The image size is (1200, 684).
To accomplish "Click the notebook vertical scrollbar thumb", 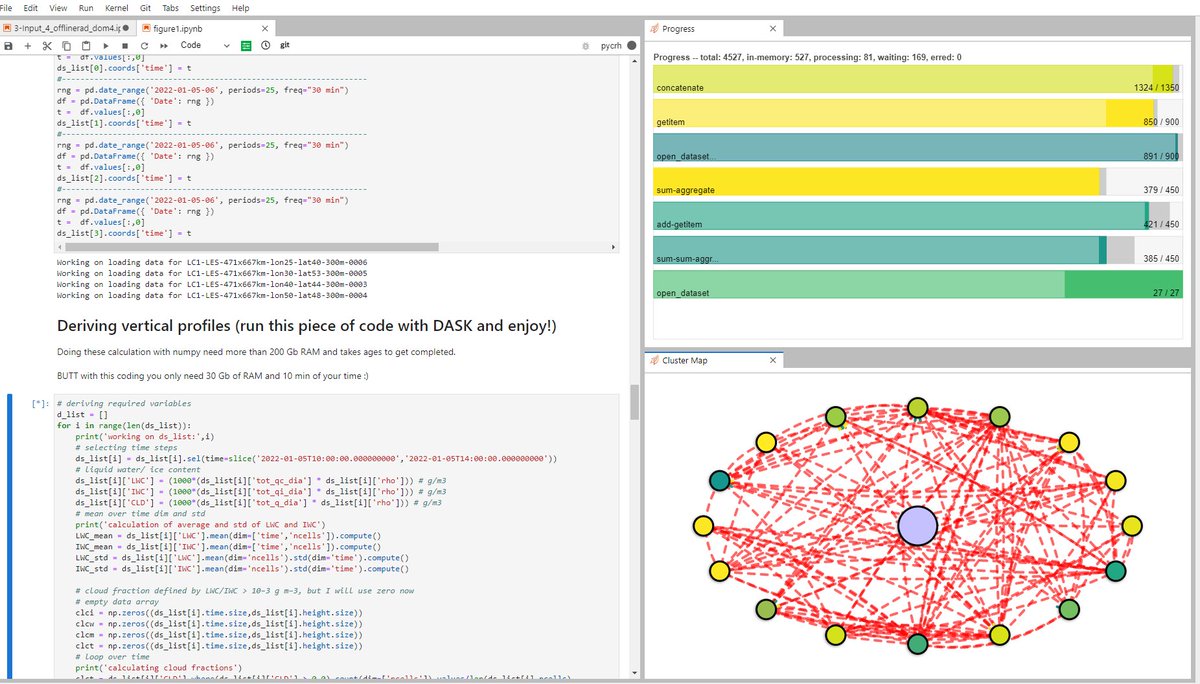I will [634, 401].
